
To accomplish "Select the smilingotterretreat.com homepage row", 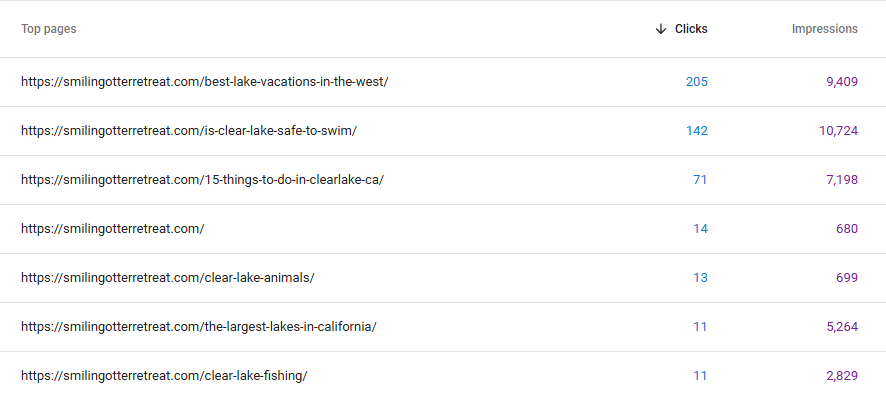I will point(443,229).
